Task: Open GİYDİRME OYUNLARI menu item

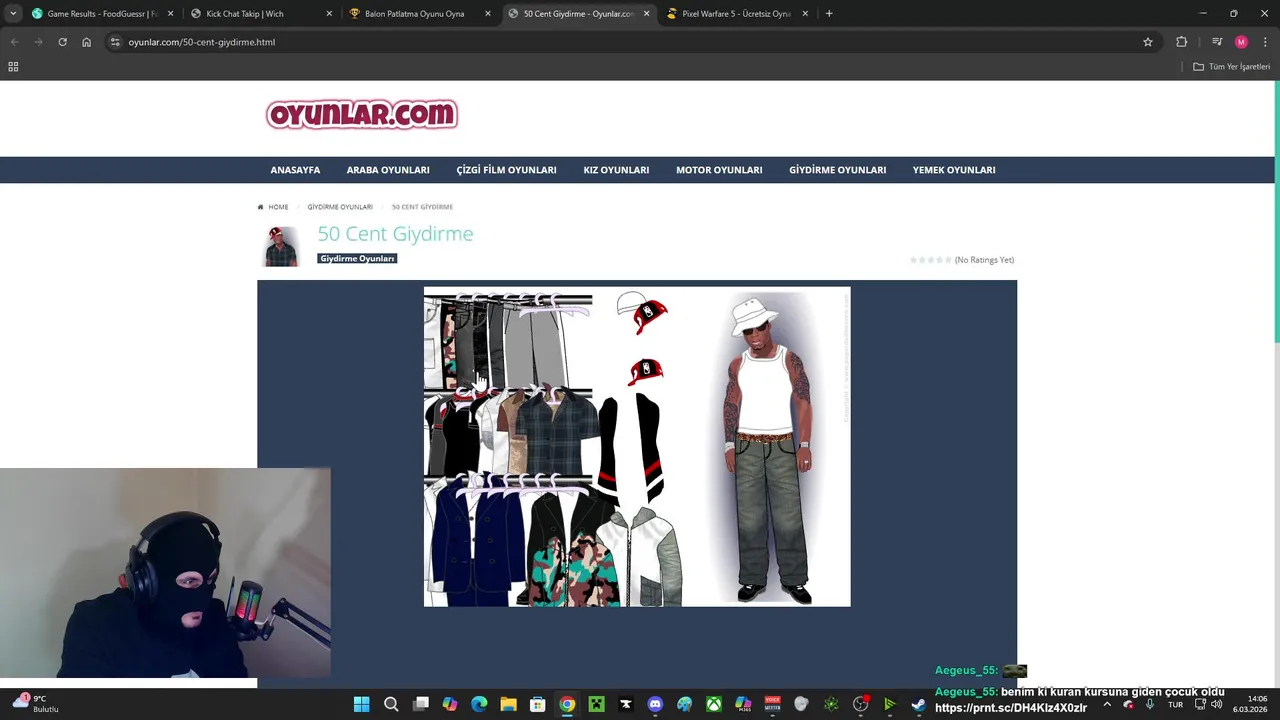Action: point(837,170)
